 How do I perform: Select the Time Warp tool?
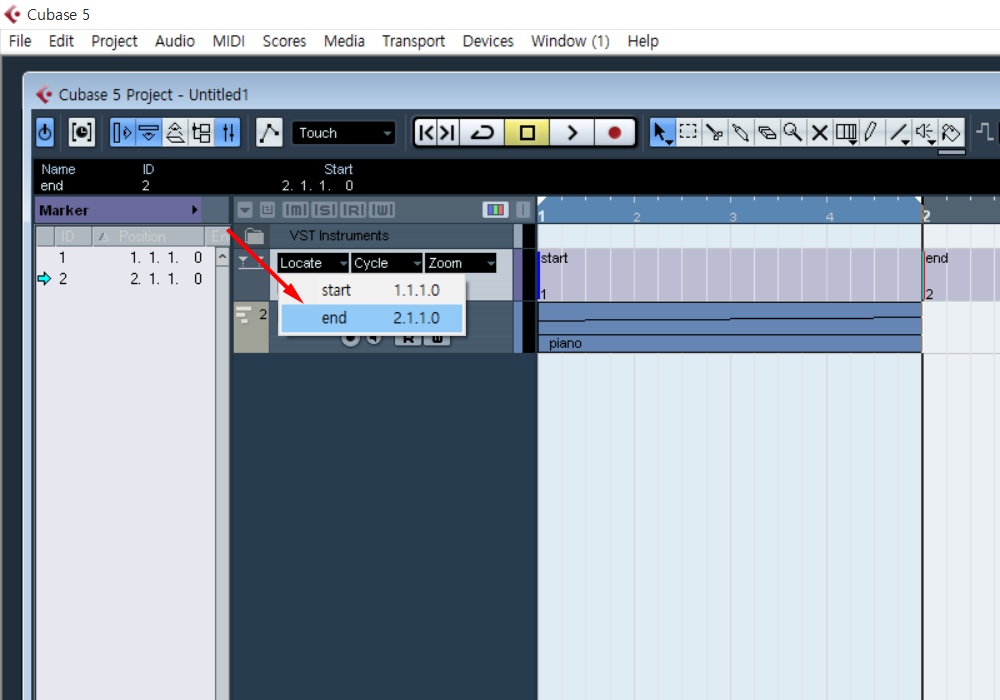[x=846, y=133]
